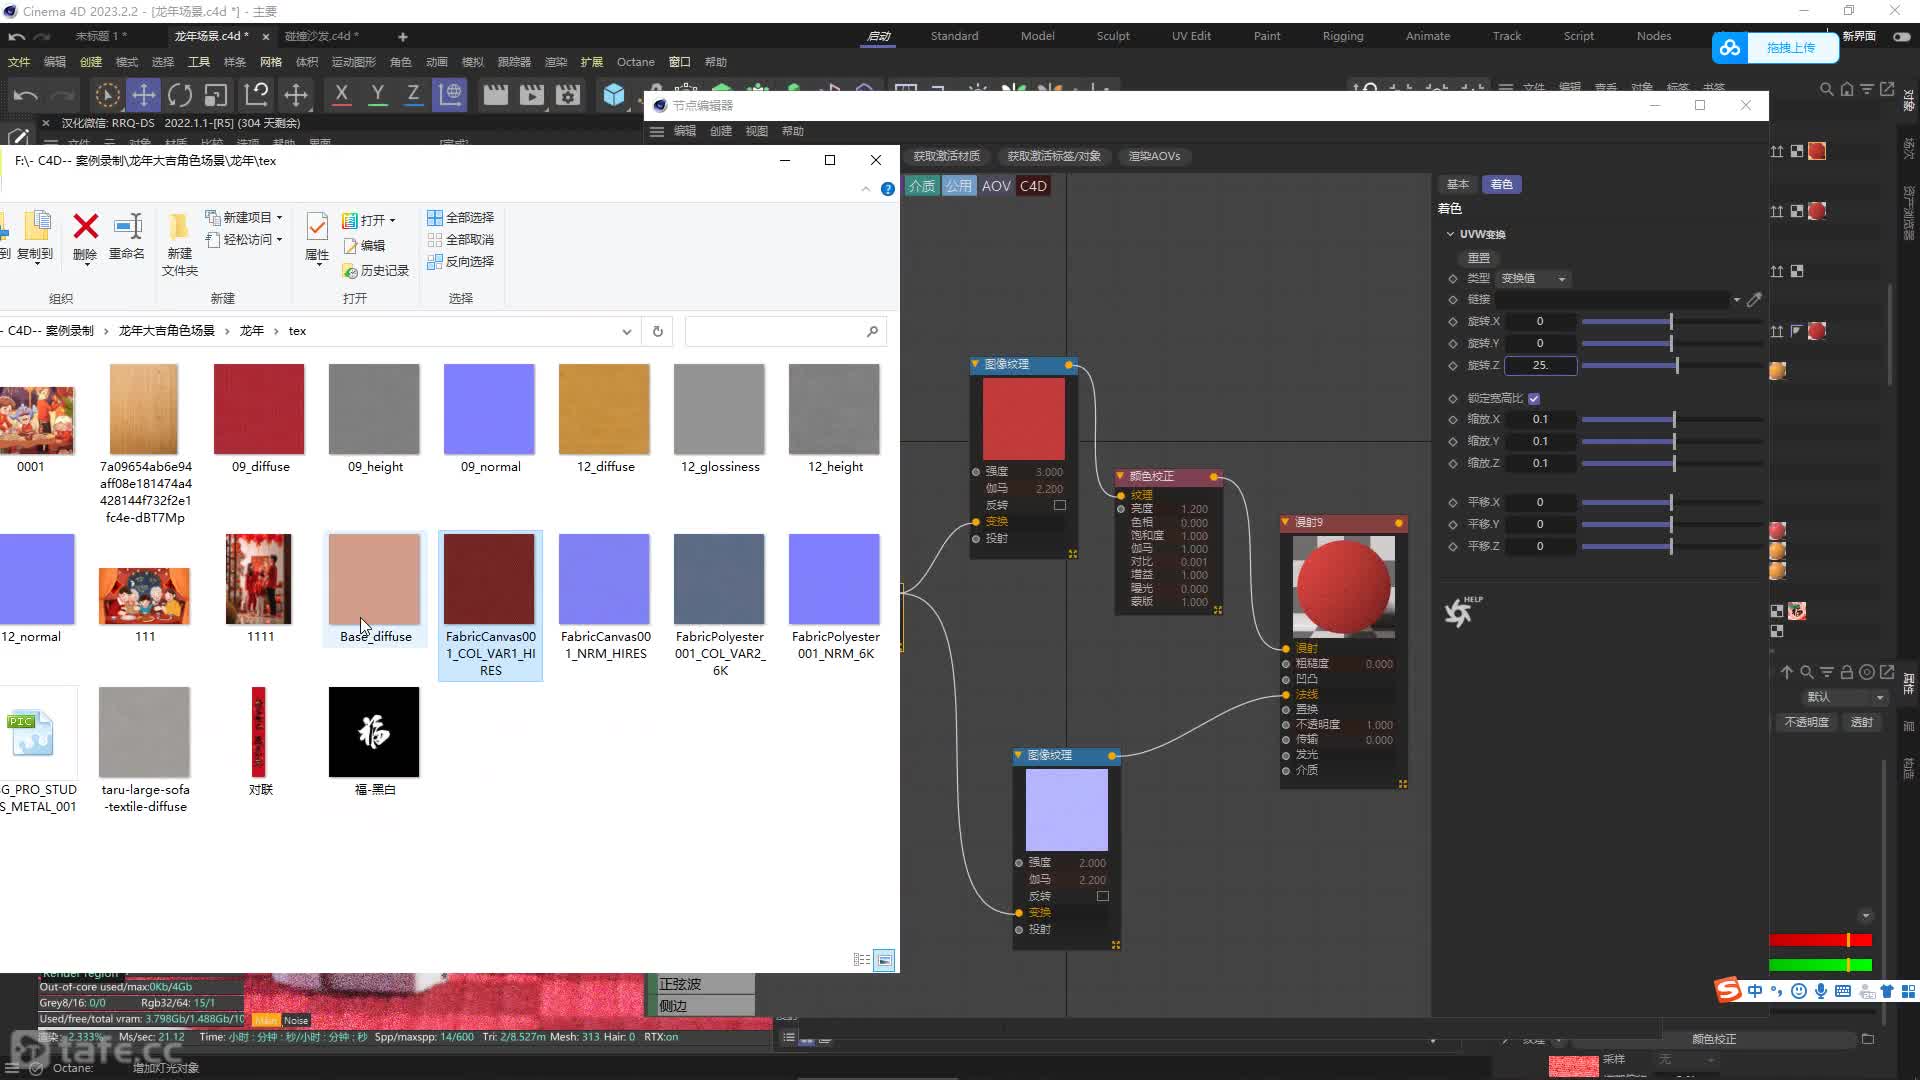Click the Properties icon in Explorer ribbon
Screen dimensions: 1920x1080
click(317, 236)
